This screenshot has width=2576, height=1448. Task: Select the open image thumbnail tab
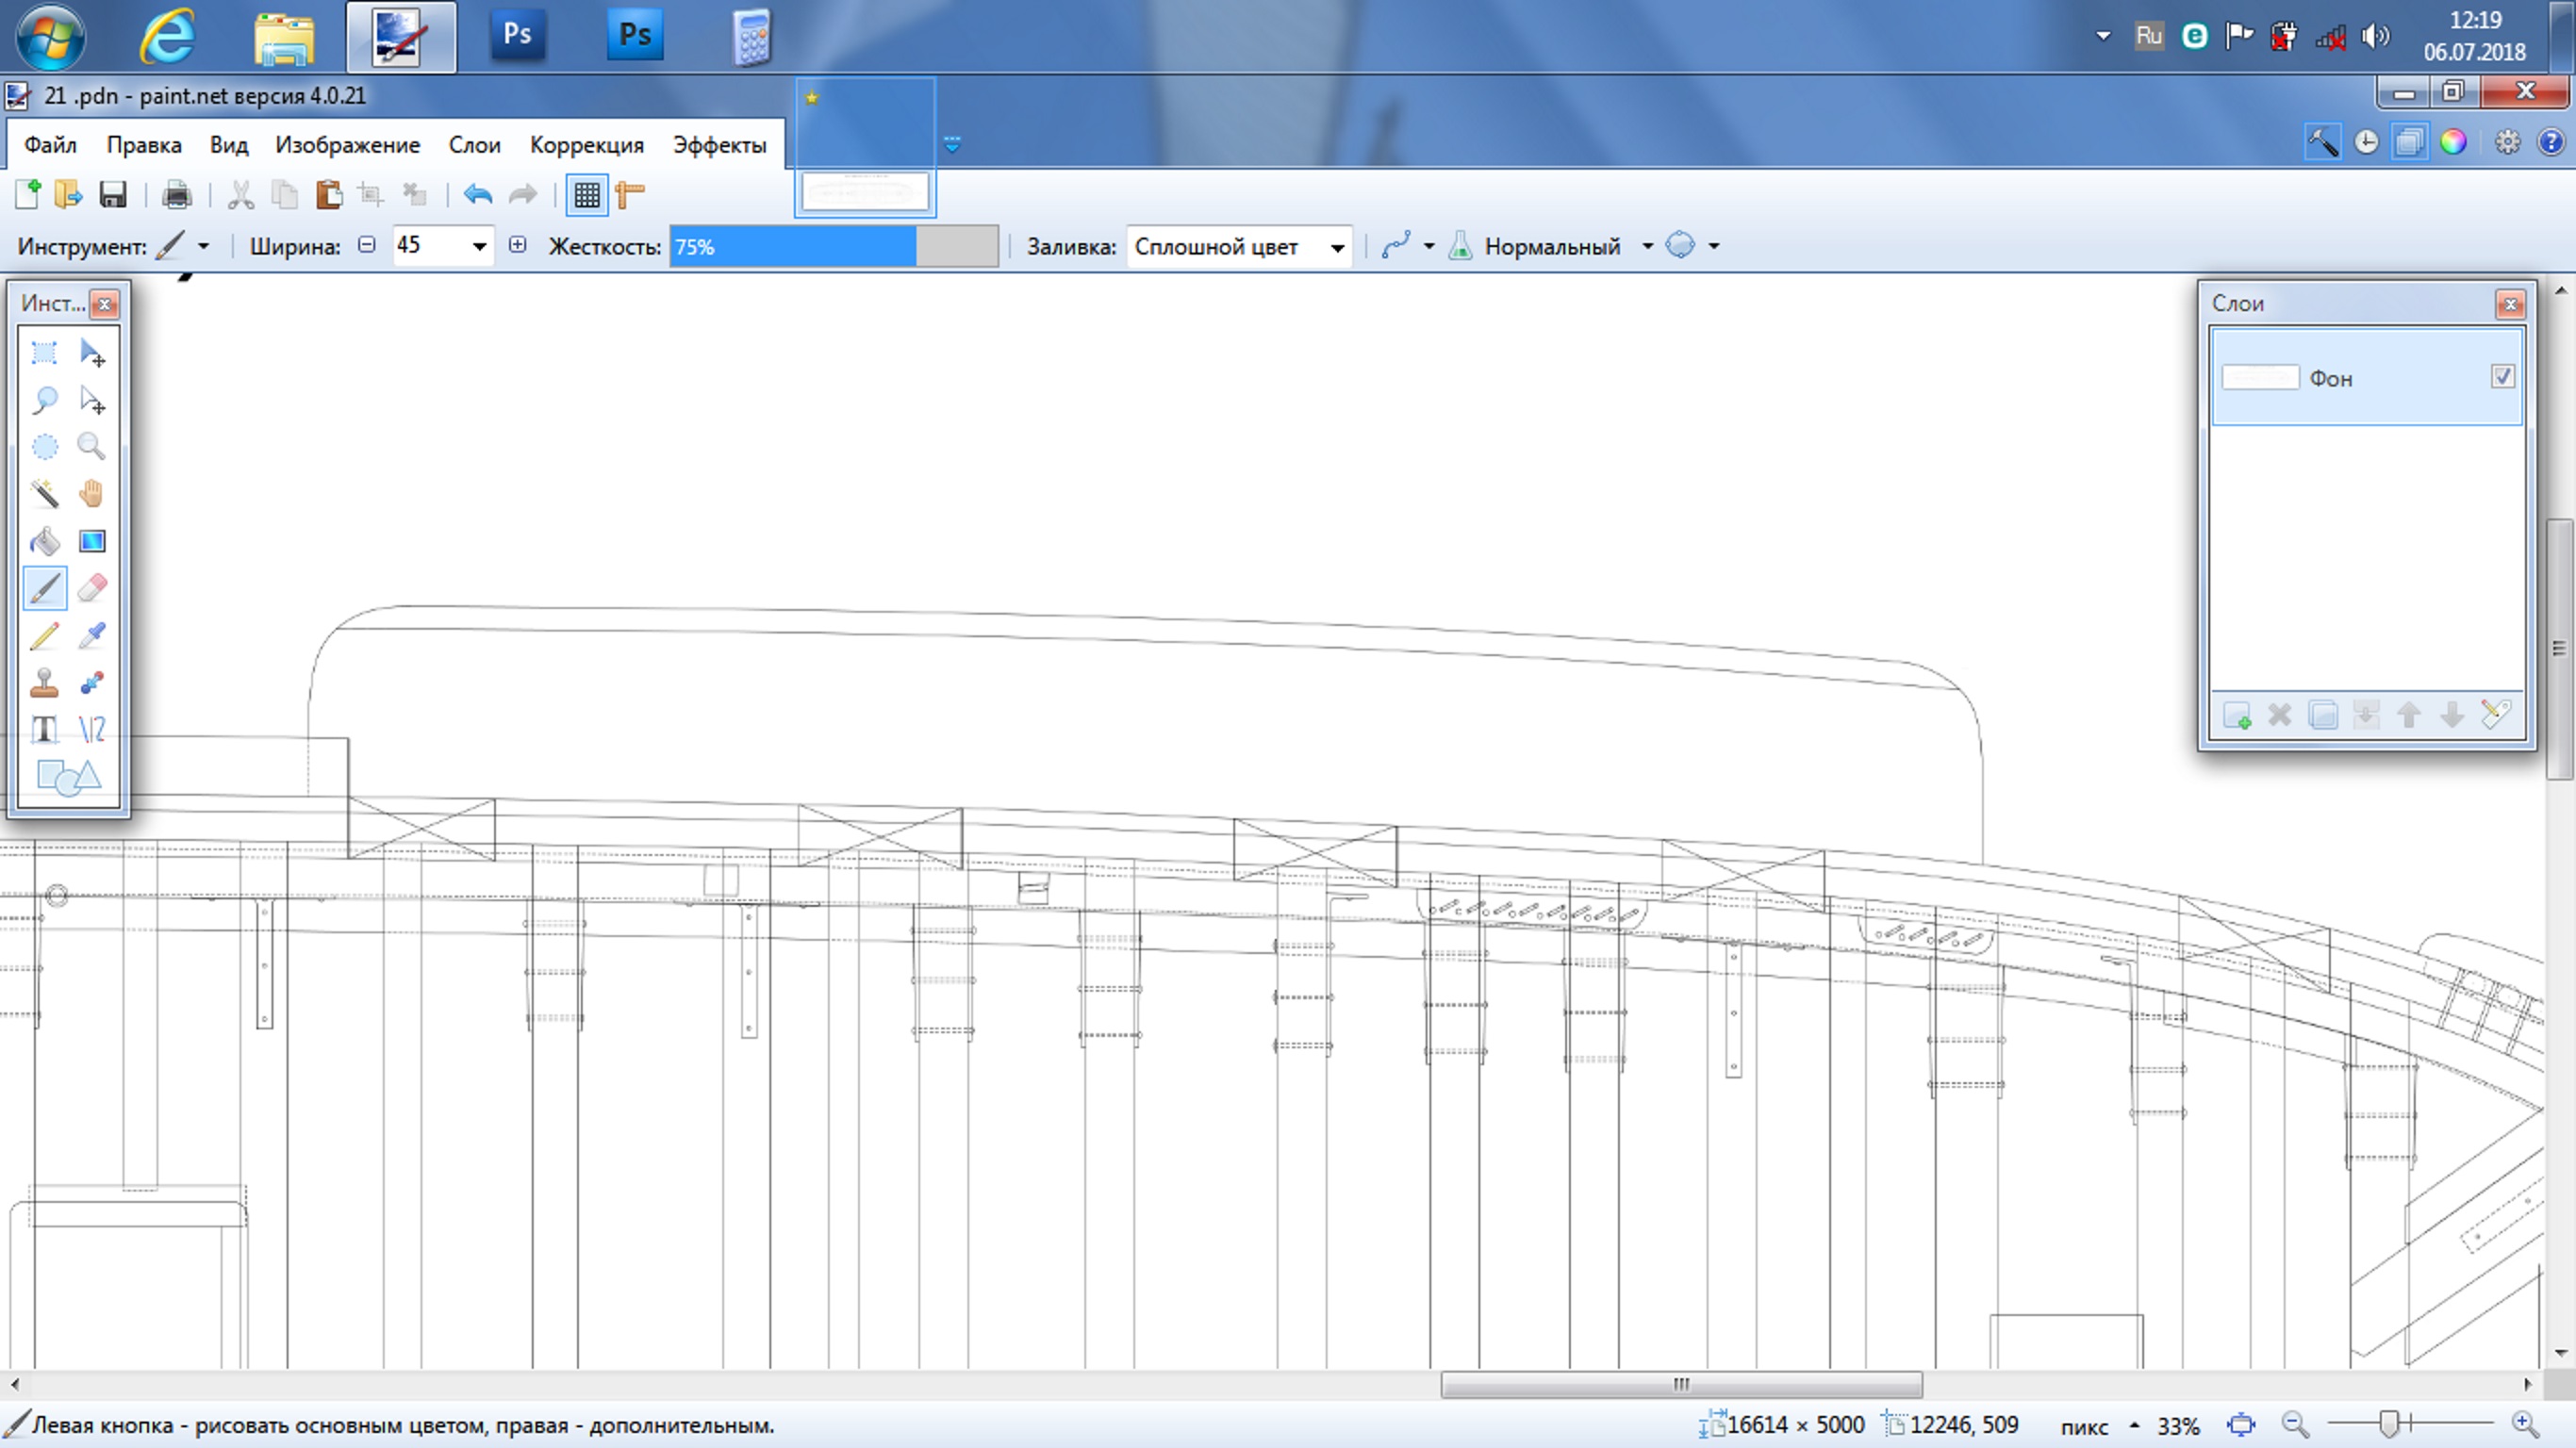(x=865, y=146)
